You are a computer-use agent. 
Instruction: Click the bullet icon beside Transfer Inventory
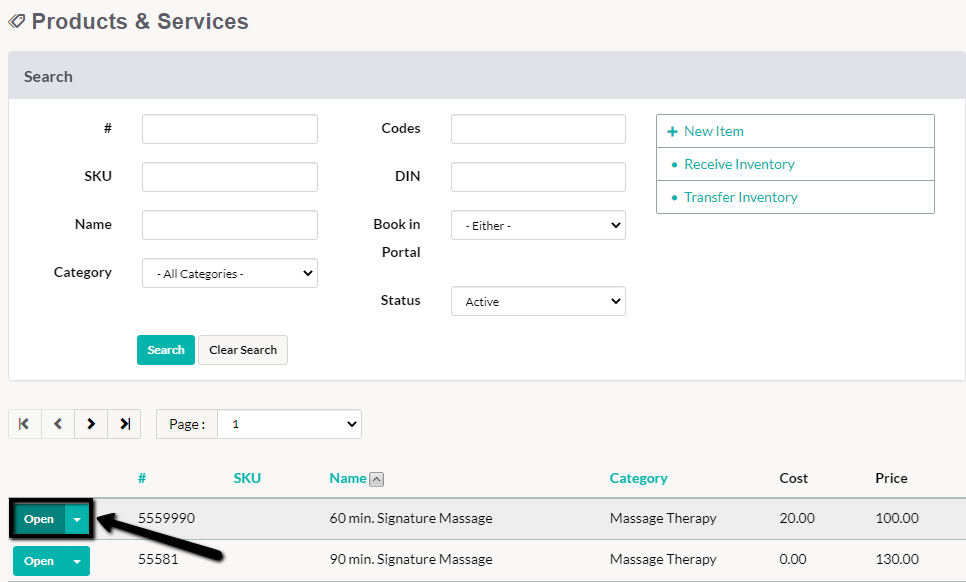click(672, 197)
